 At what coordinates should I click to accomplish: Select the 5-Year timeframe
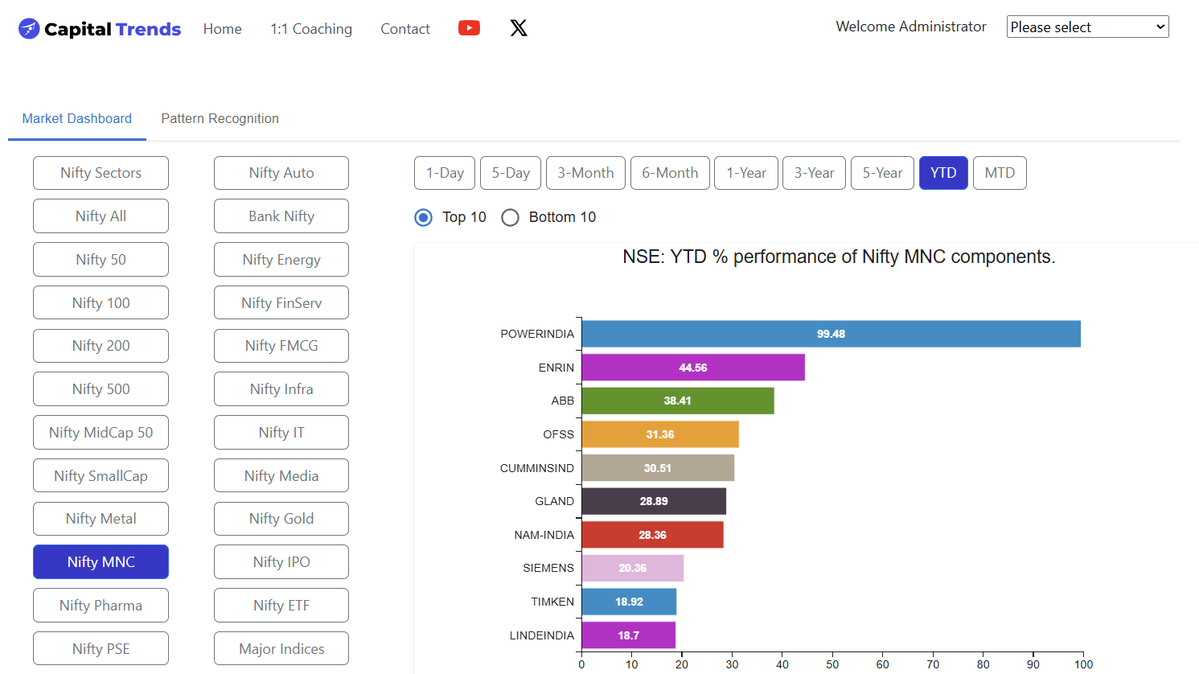click(882, 173)
